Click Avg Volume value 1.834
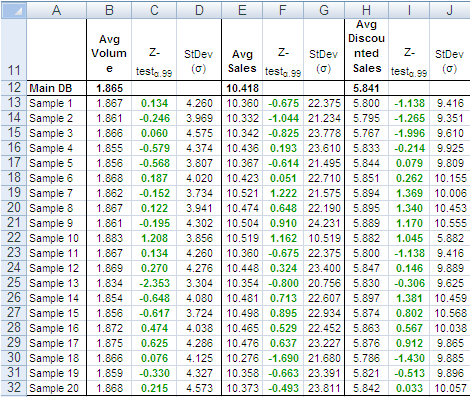Viewport: 471px width, 398px height. point(109,283)
